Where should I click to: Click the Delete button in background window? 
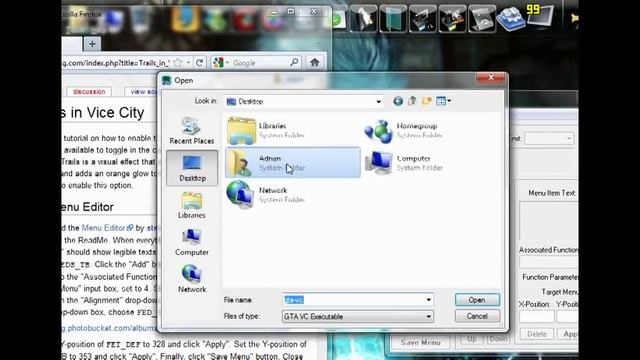537,334
